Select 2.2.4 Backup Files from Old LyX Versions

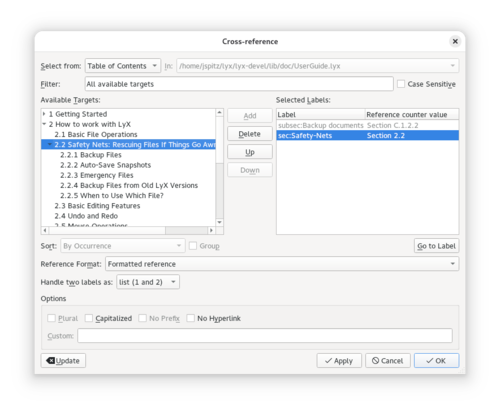coord(129,185)
